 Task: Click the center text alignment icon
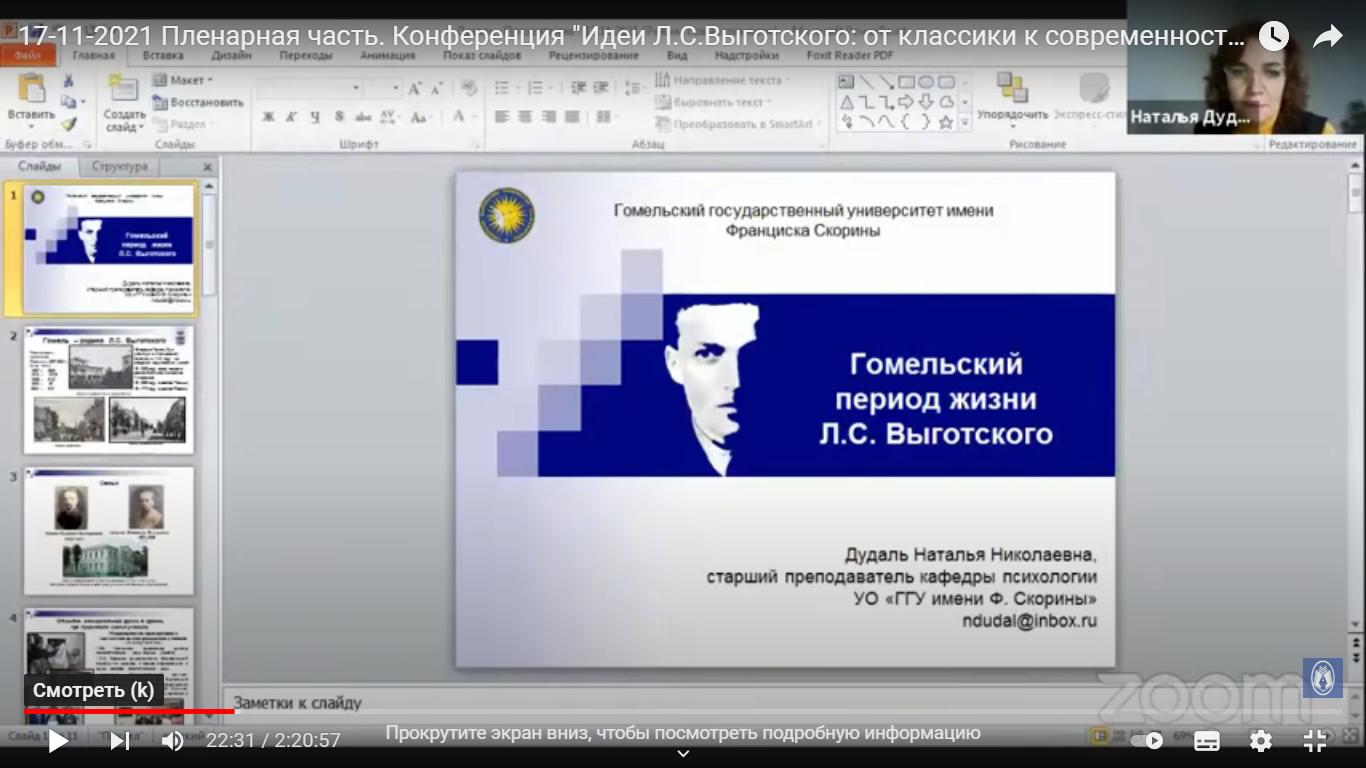[x=526, y=117]
